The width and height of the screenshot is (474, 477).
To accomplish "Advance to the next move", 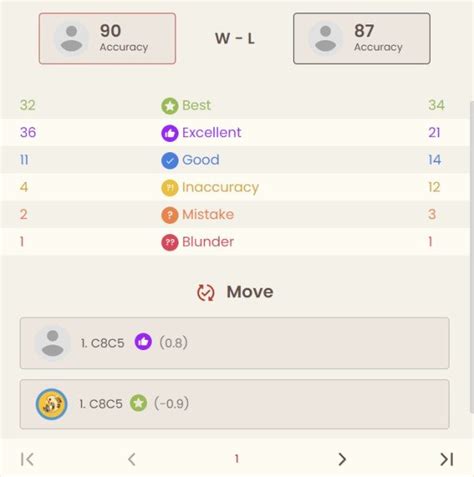I will coord(342,459).
